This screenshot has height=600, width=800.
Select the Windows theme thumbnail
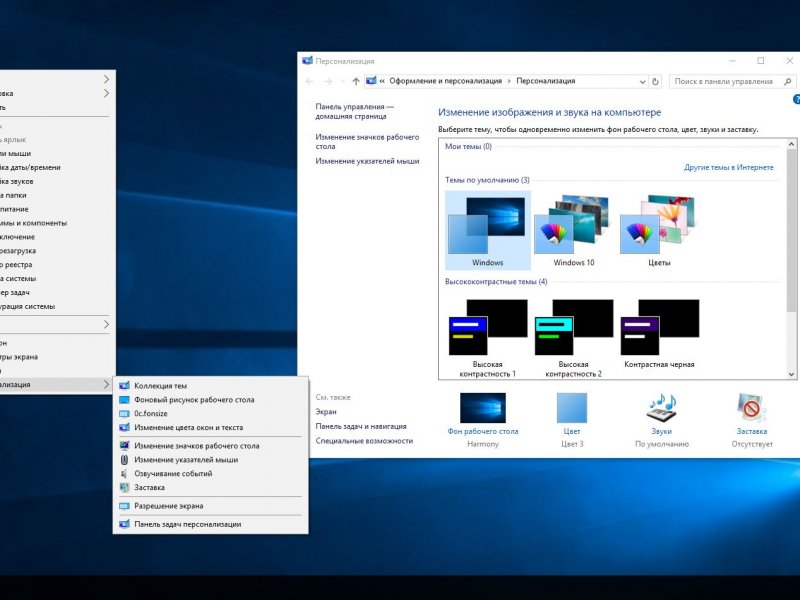point(487,230)
